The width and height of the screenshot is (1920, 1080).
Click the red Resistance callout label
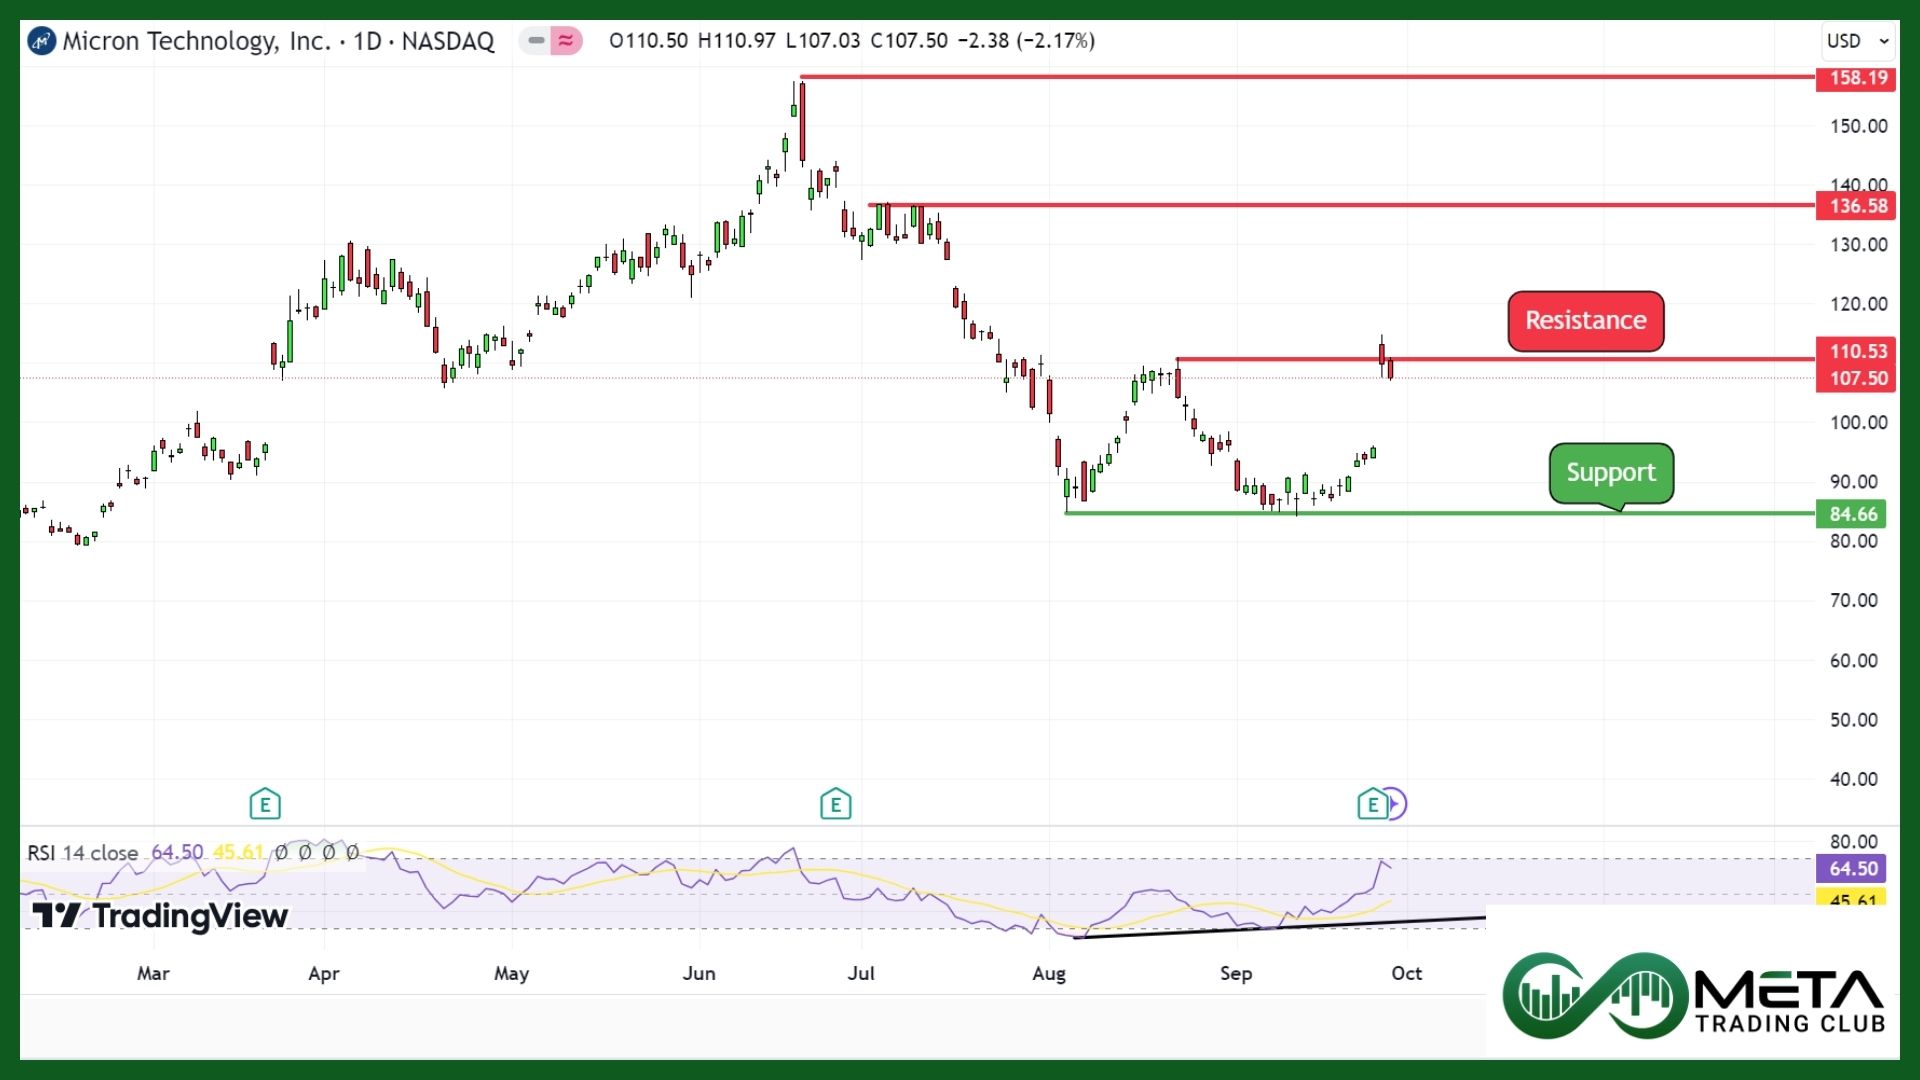(1586, 321)
